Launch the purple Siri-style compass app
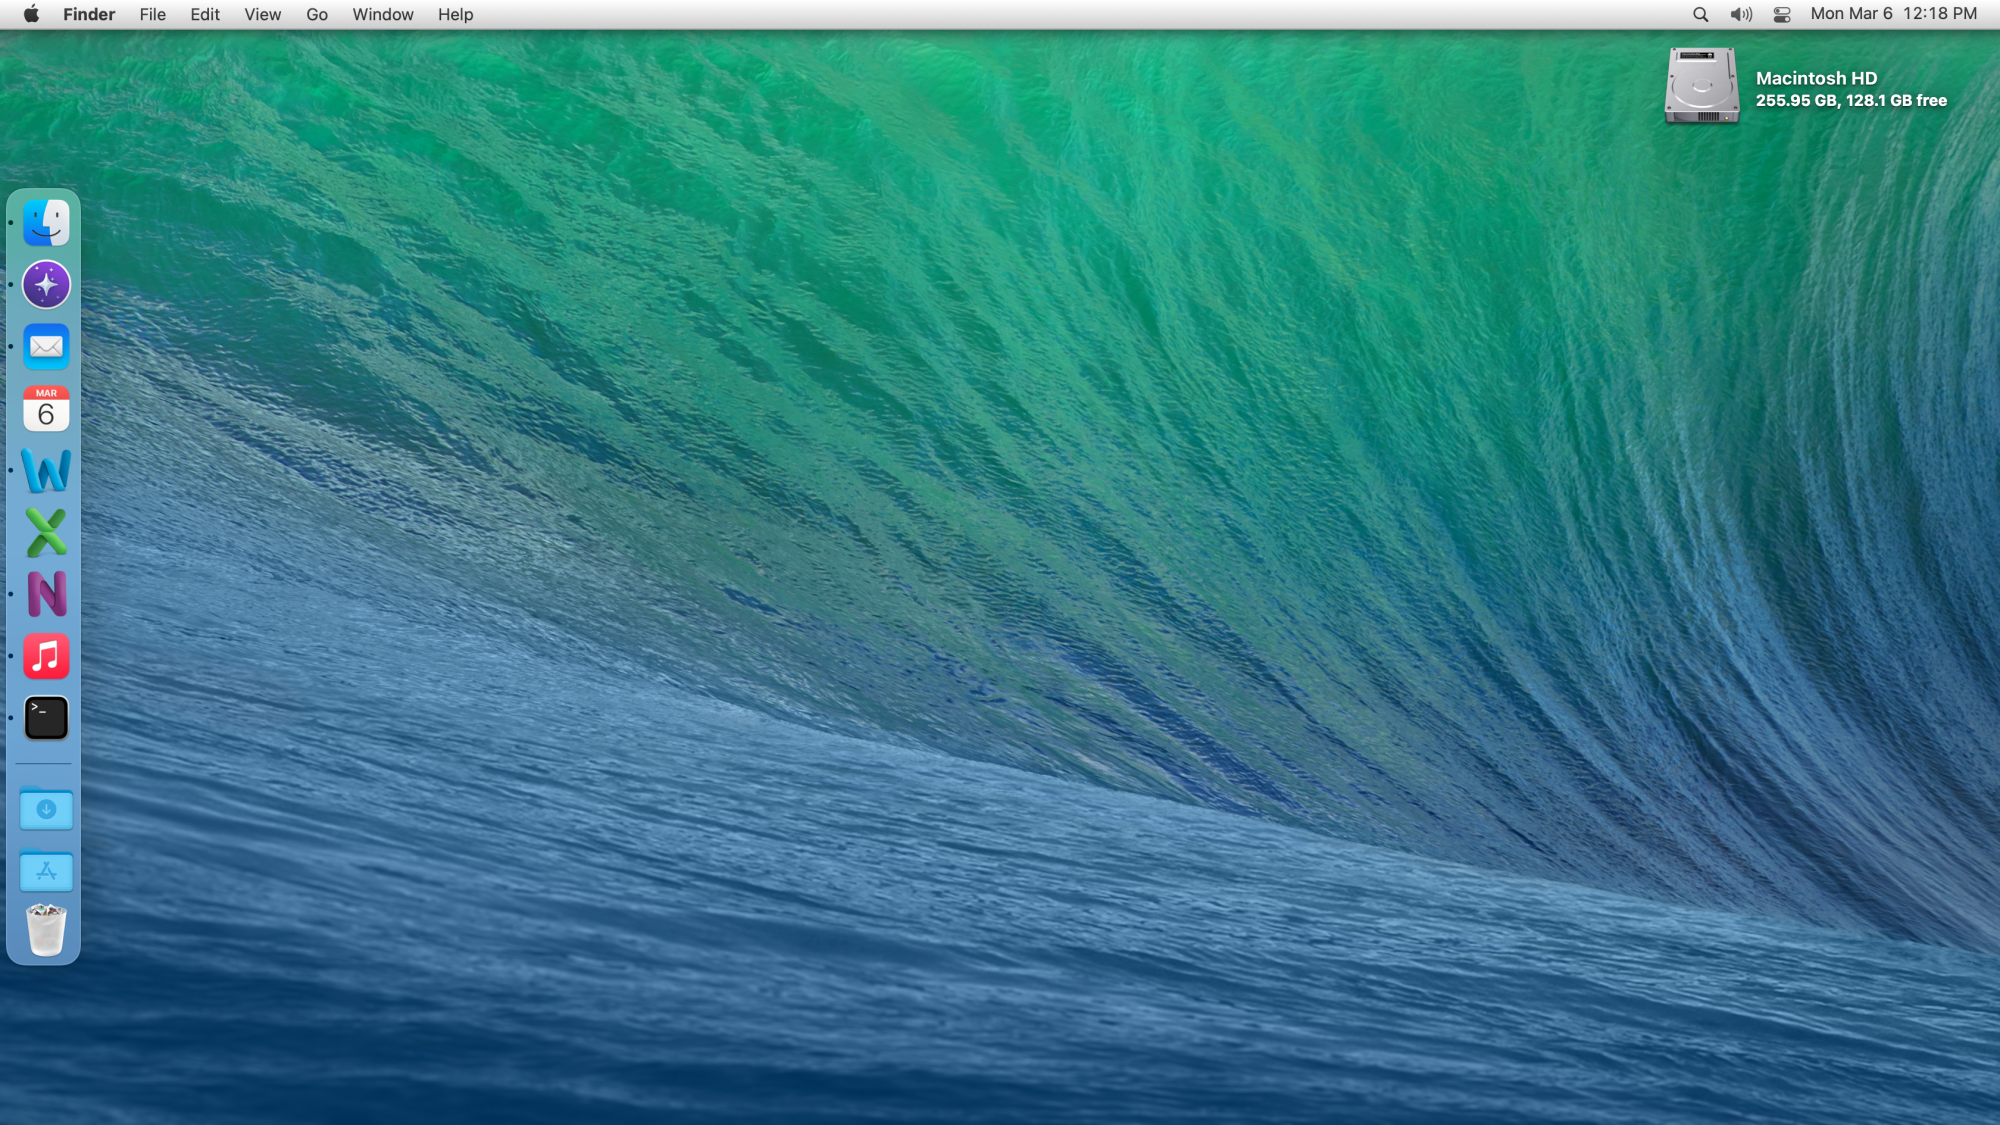Viewport: 2000px width, 1125px height. (46, 285)
